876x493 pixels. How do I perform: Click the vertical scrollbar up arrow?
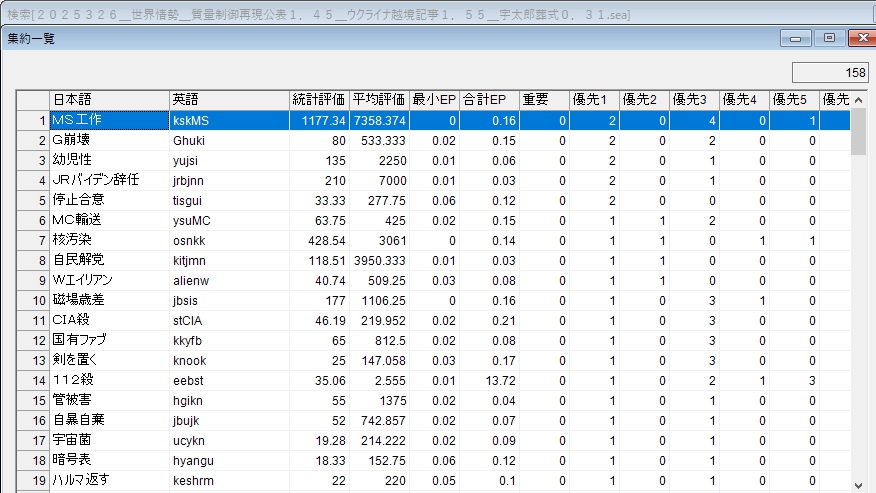click(859, 98)
